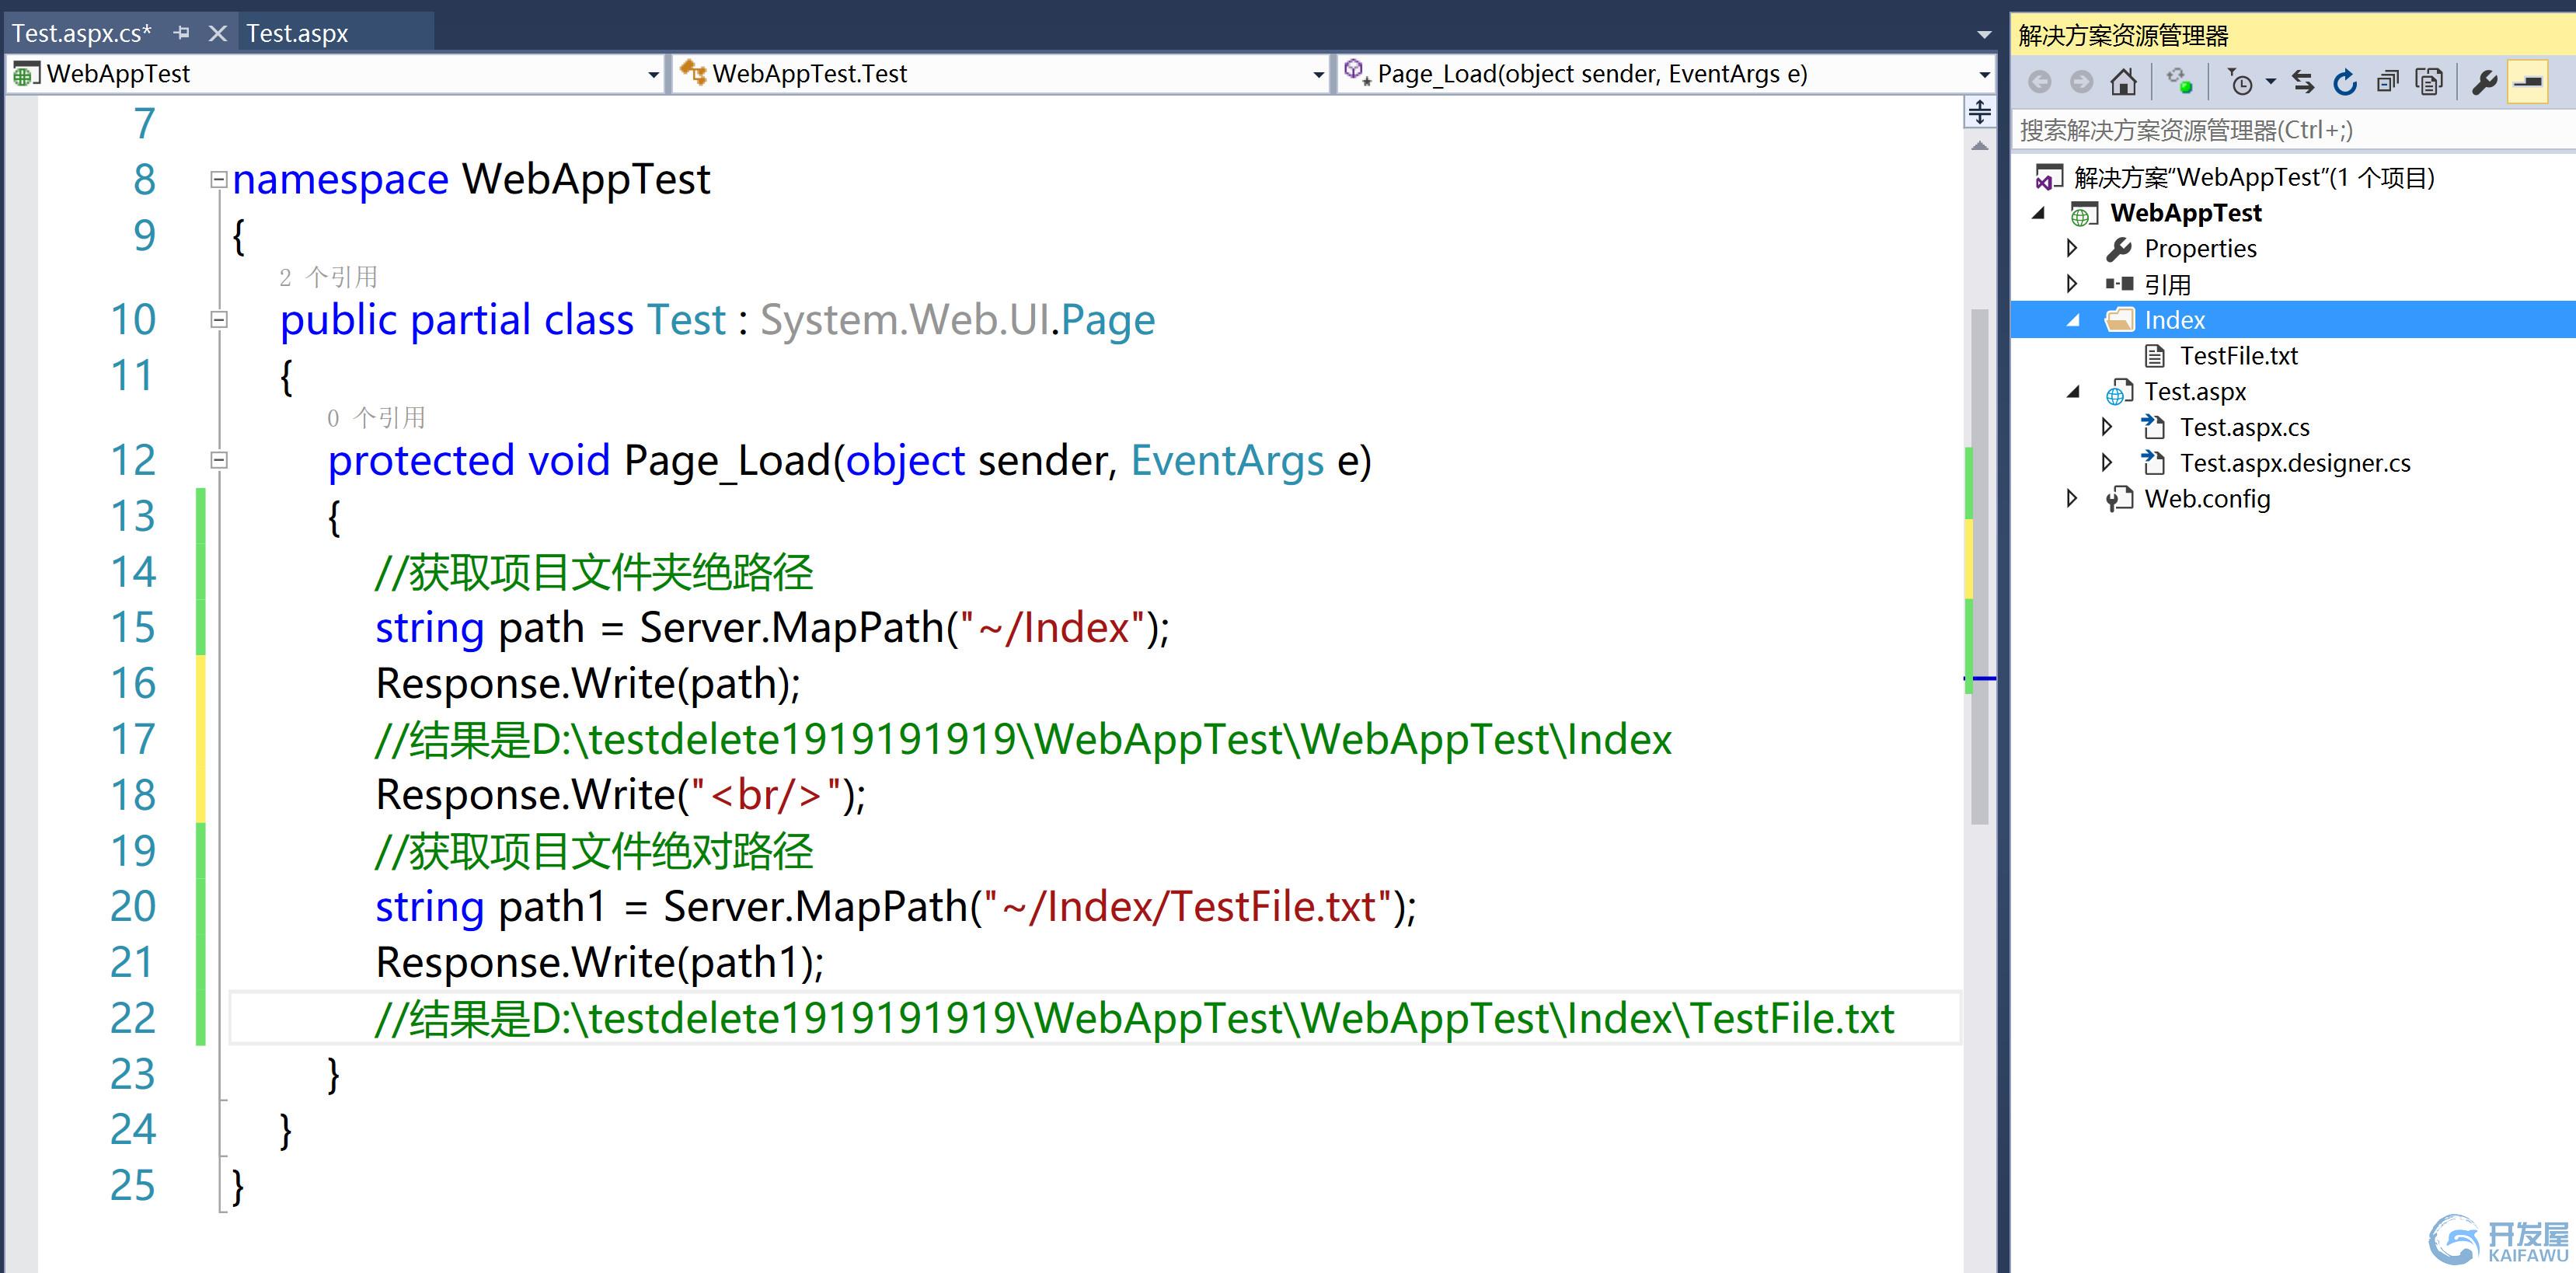Expand the Properties node in tree
Screen dimensions: 2576x1273
point(2072,248)
